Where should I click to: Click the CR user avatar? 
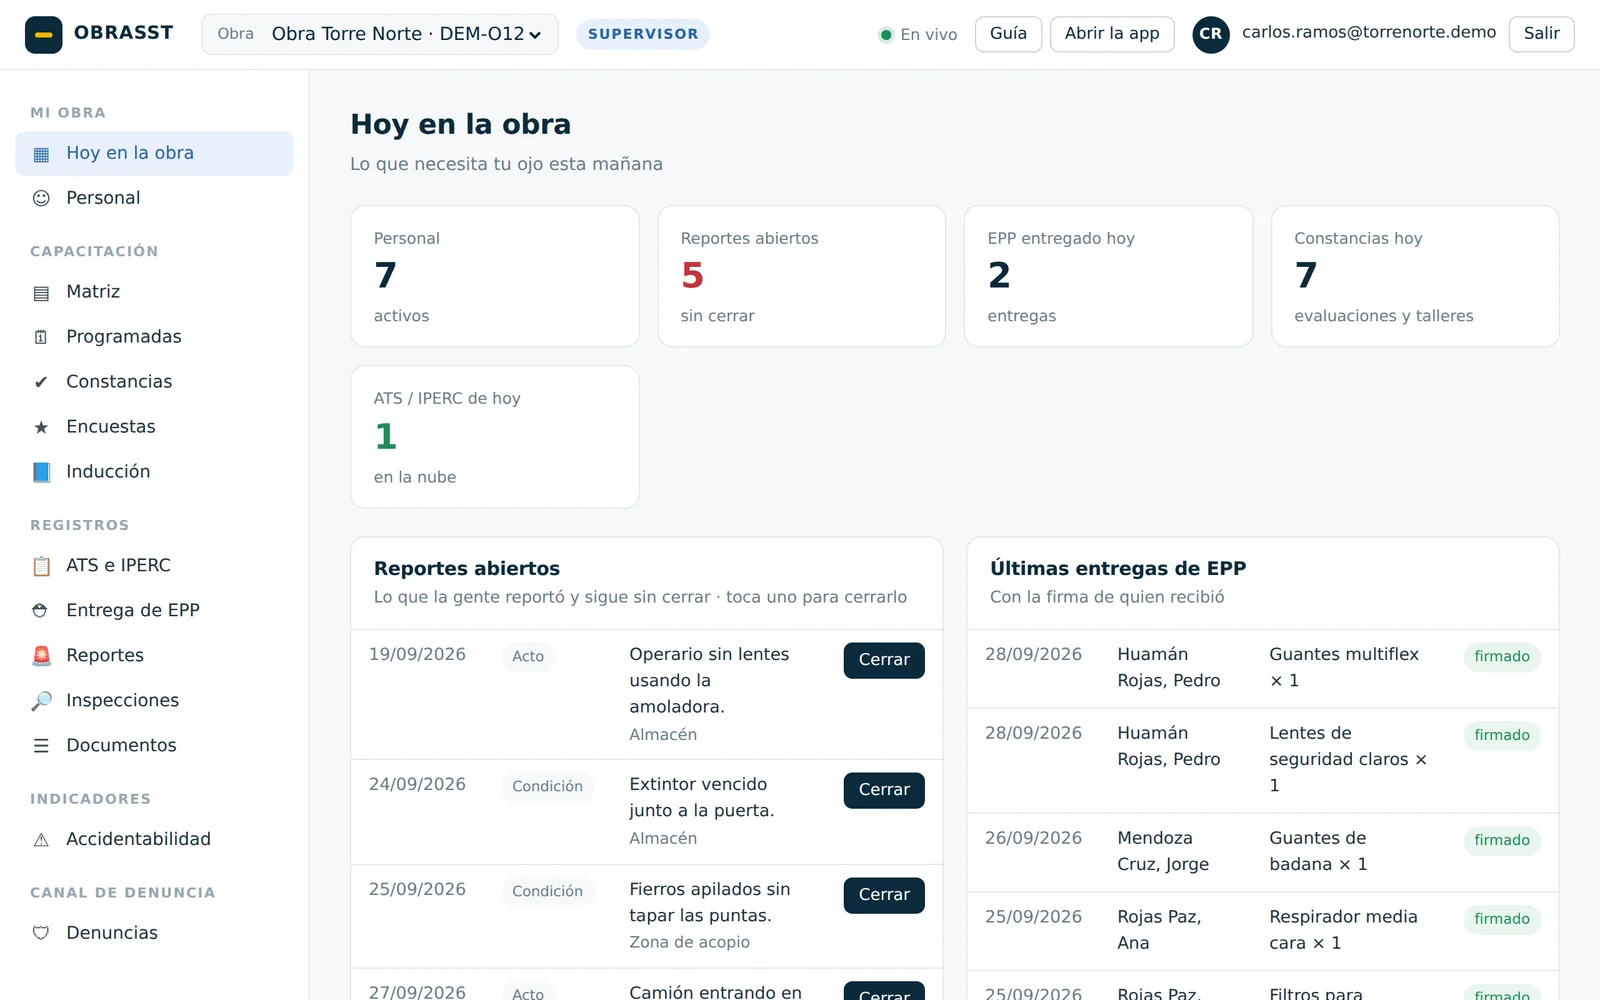coord(1211,34)
